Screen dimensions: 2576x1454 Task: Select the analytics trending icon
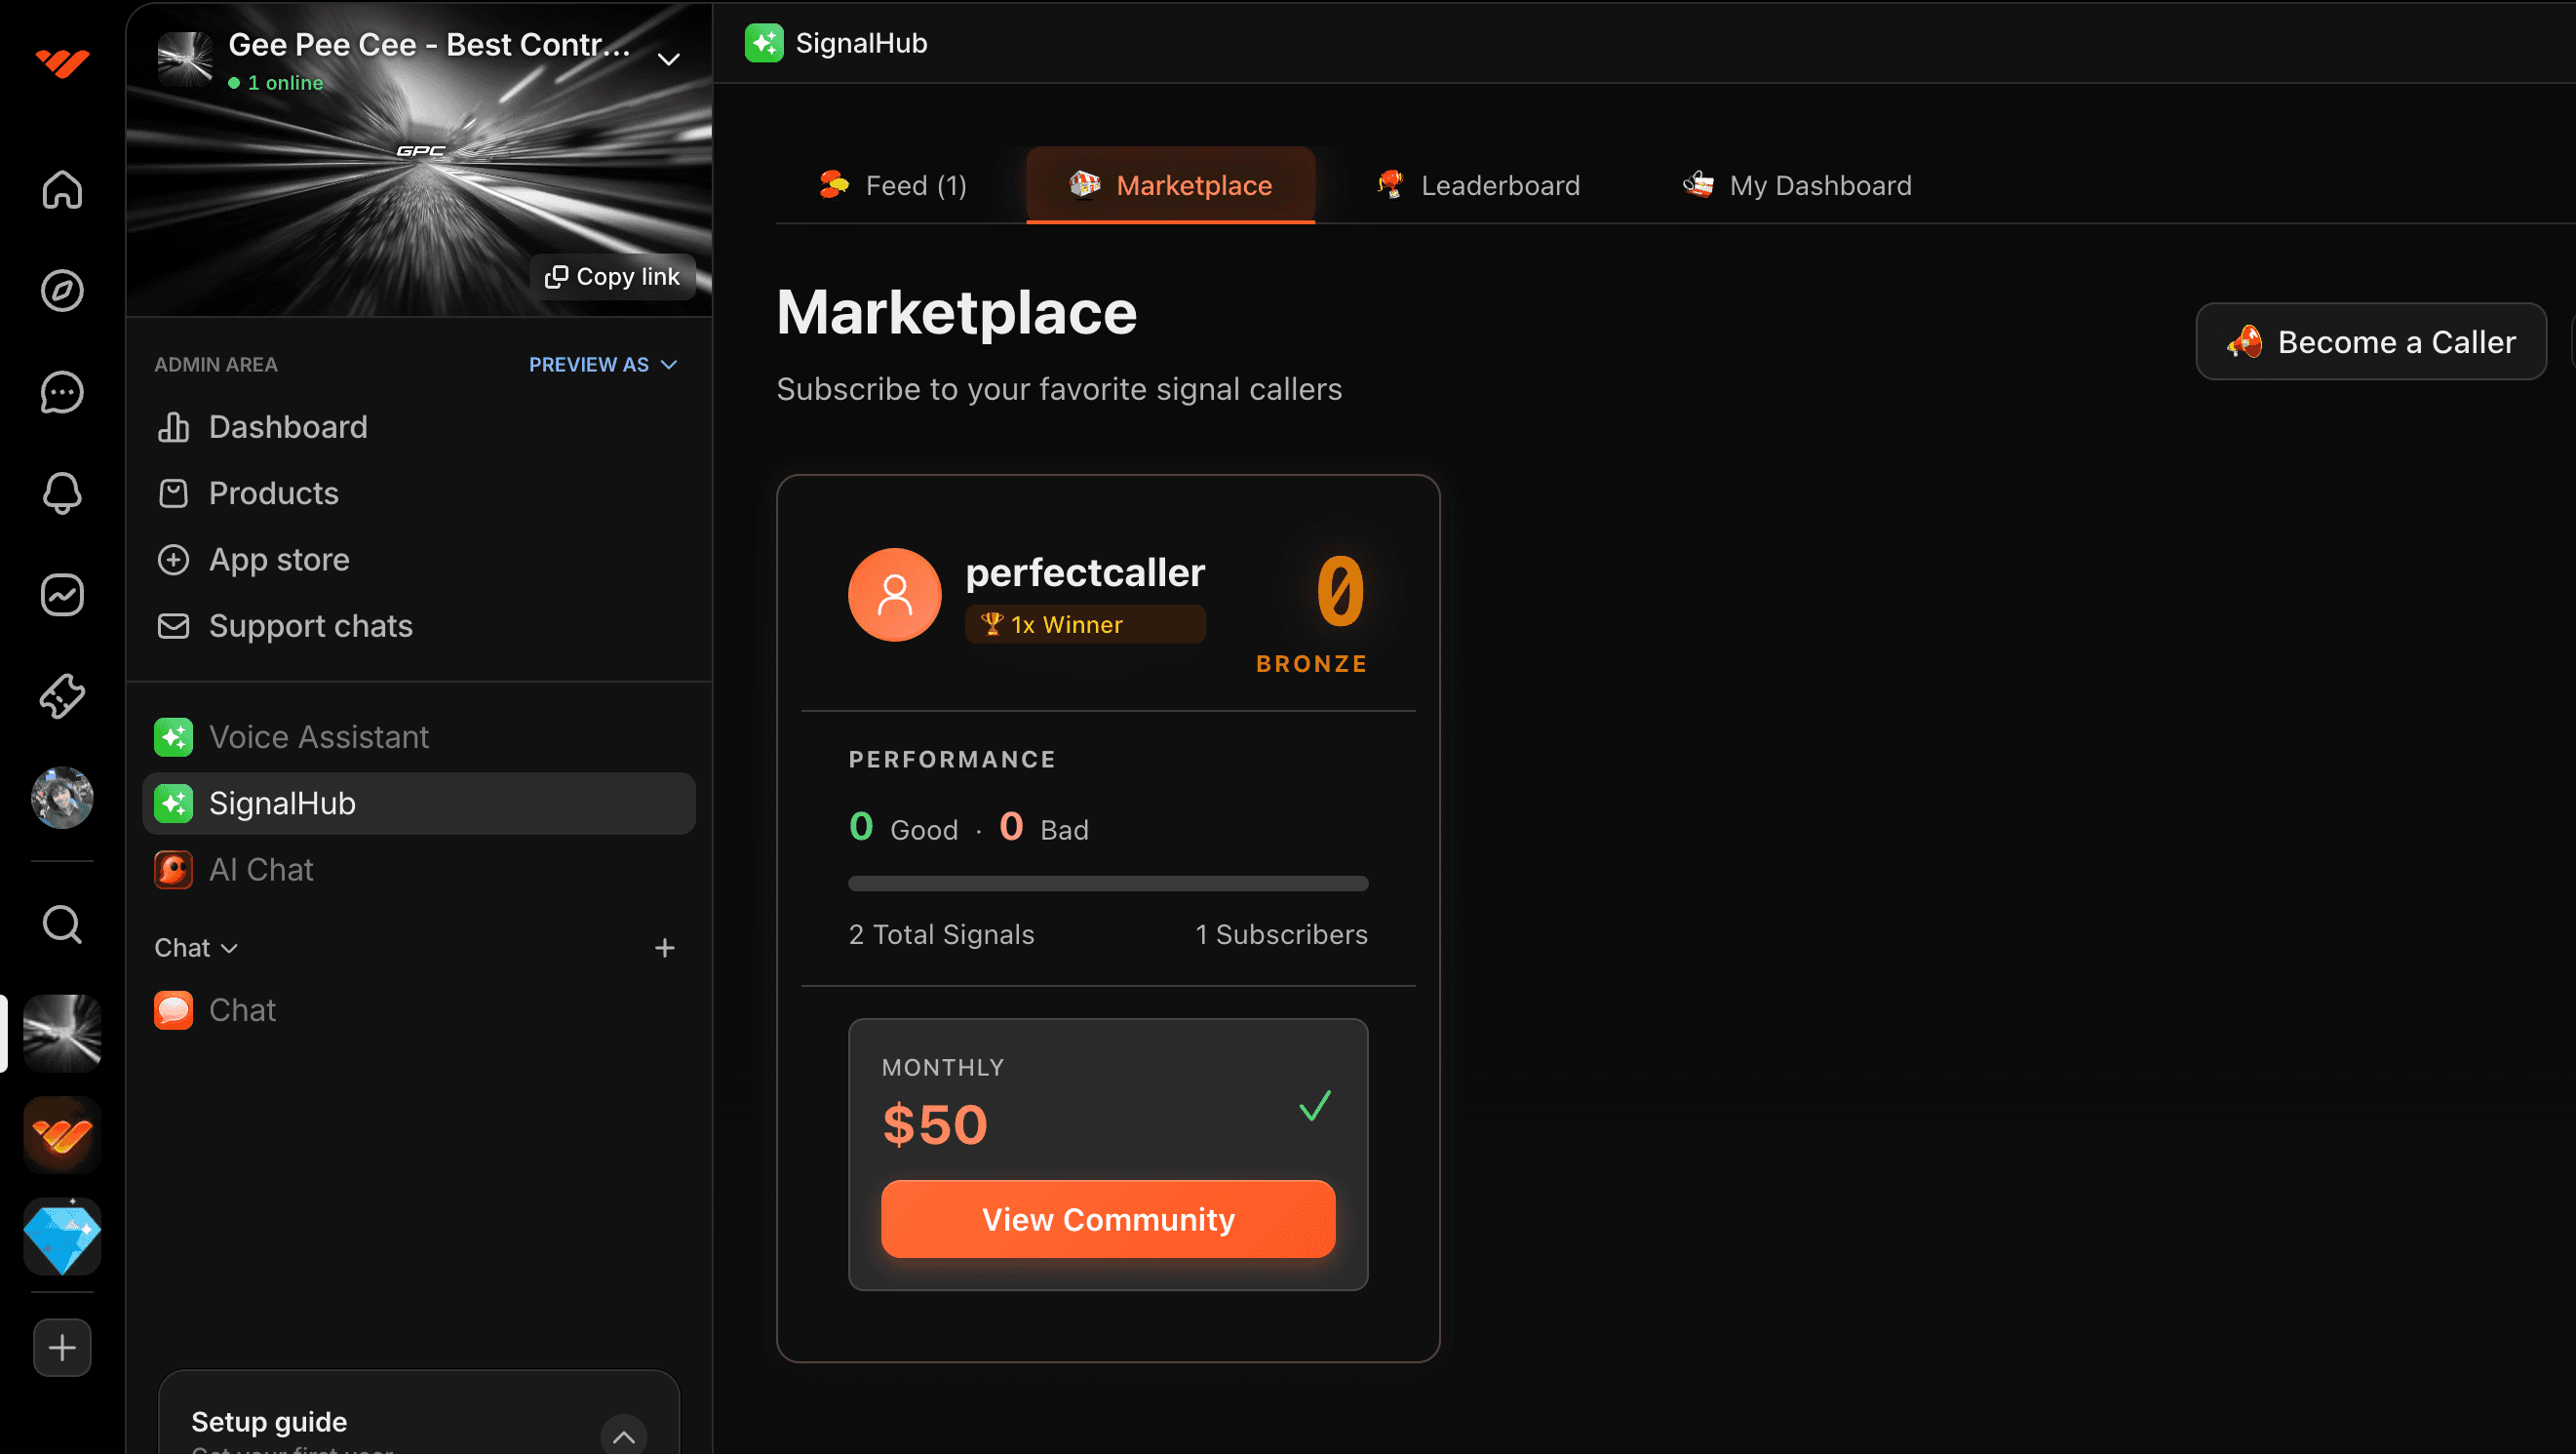click(x=61, y=594)
